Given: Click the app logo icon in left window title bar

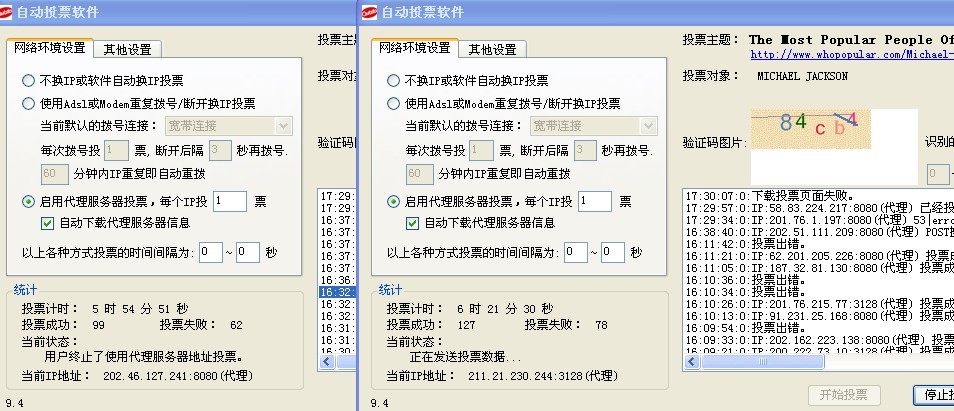Looking at the screenshot, I should coord(5,12).
